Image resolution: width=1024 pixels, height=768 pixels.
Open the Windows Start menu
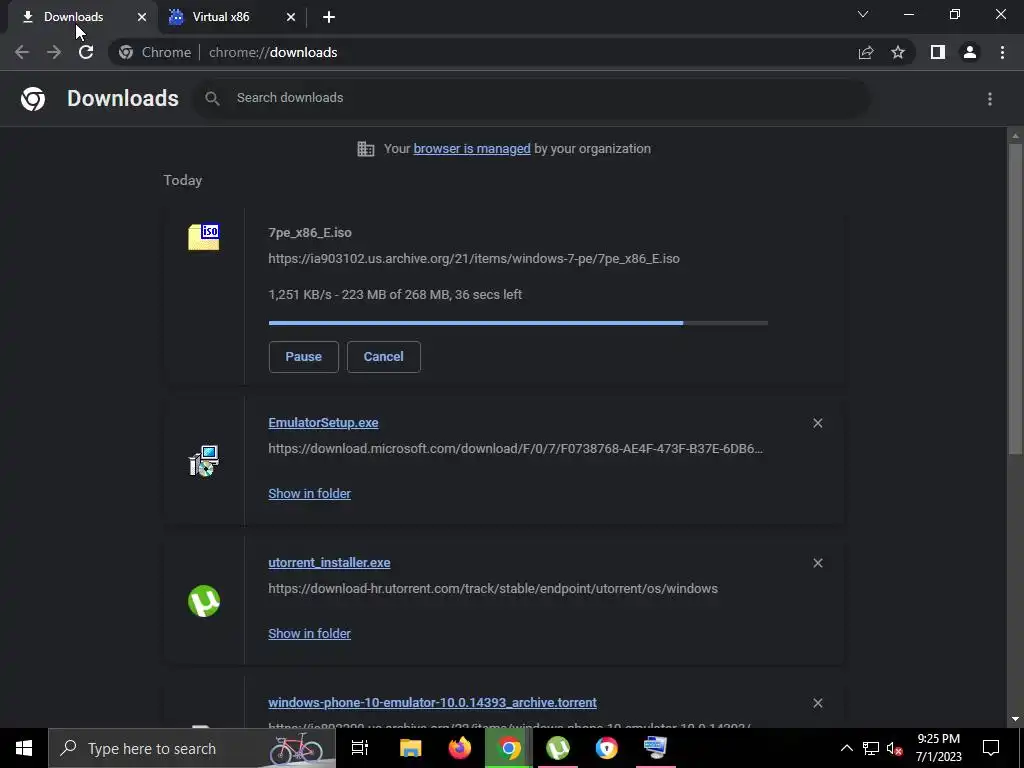(24, 748)
